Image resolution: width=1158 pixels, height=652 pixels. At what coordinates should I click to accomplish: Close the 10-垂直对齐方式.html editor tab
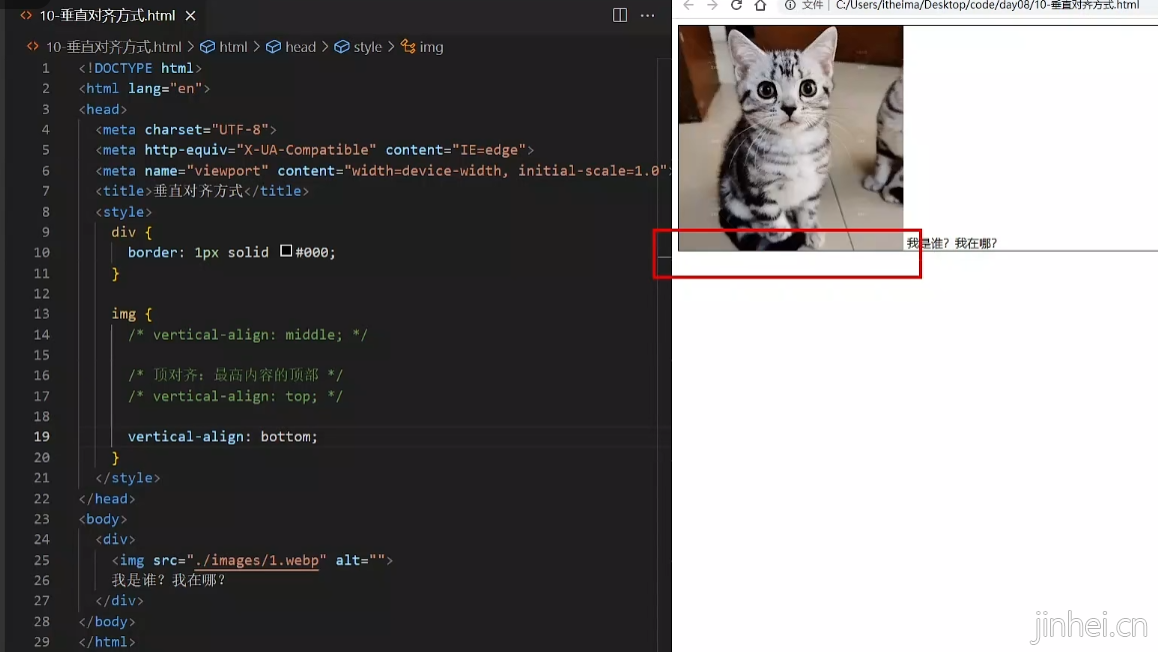coord(191,16)
